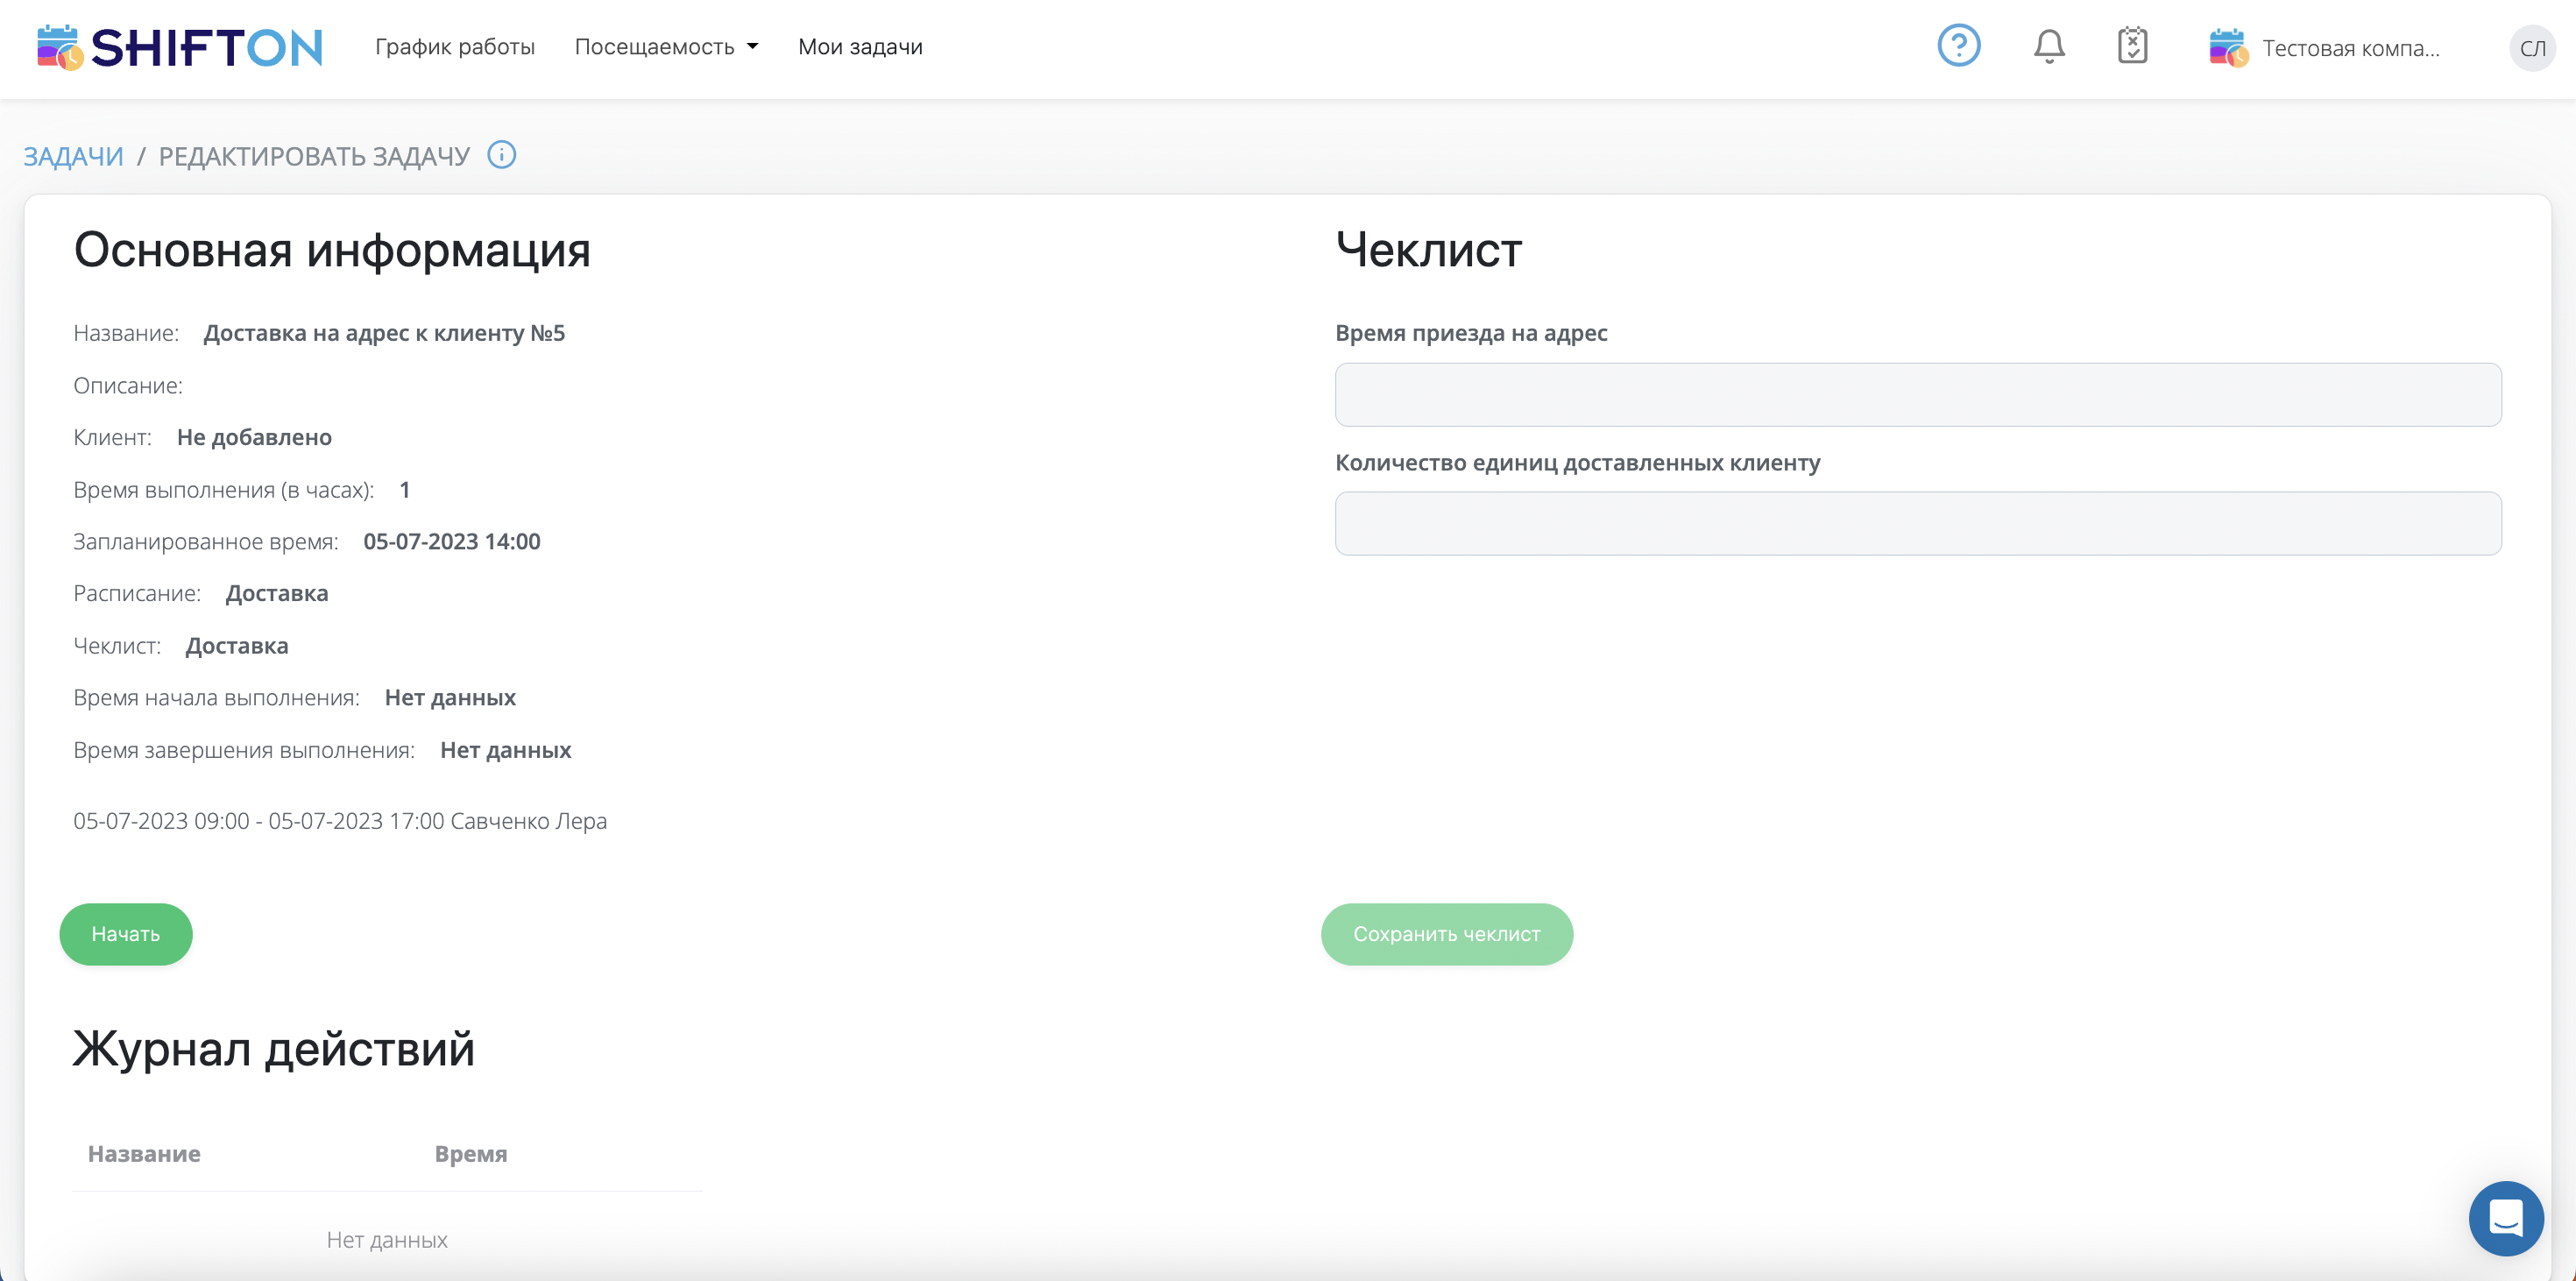2576x1281 pixels.
Task: Click the Сохранить чеклист button
Action: tap(1446, 934)
